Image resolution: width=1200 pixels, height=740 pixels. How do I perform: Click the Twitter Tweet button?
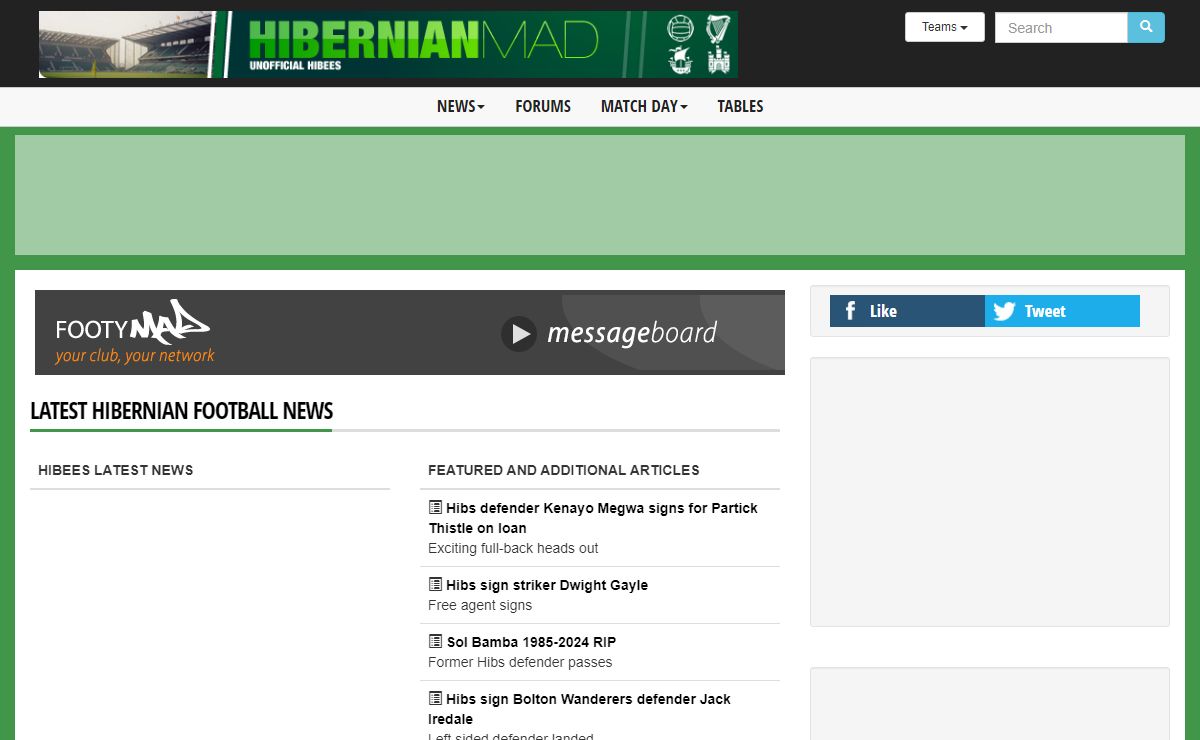[x=1062, y=311]
